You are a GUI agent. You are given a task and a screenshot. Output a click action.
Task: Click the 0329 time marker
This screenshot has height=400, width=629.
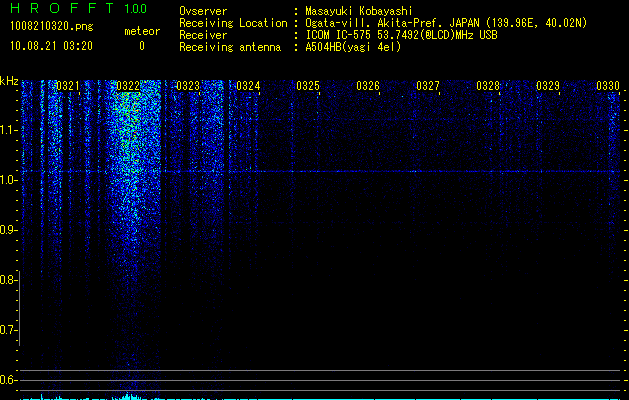pos(548,86)
